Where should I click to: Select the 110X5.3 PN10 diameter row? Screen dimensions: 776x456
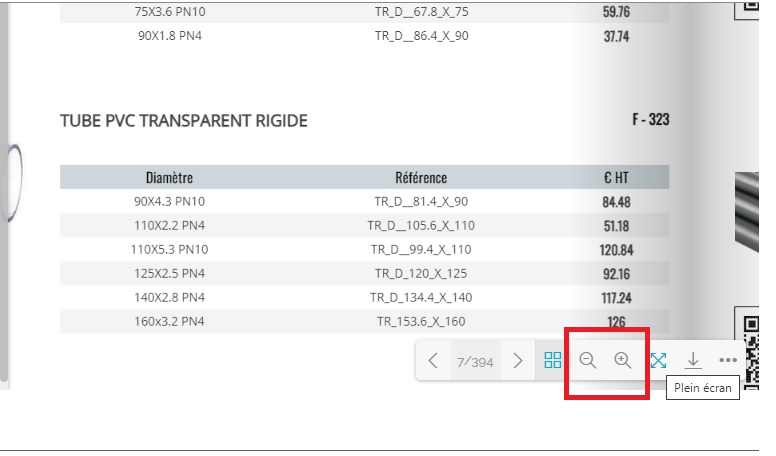pyautogui.click(x=169, y=249)
